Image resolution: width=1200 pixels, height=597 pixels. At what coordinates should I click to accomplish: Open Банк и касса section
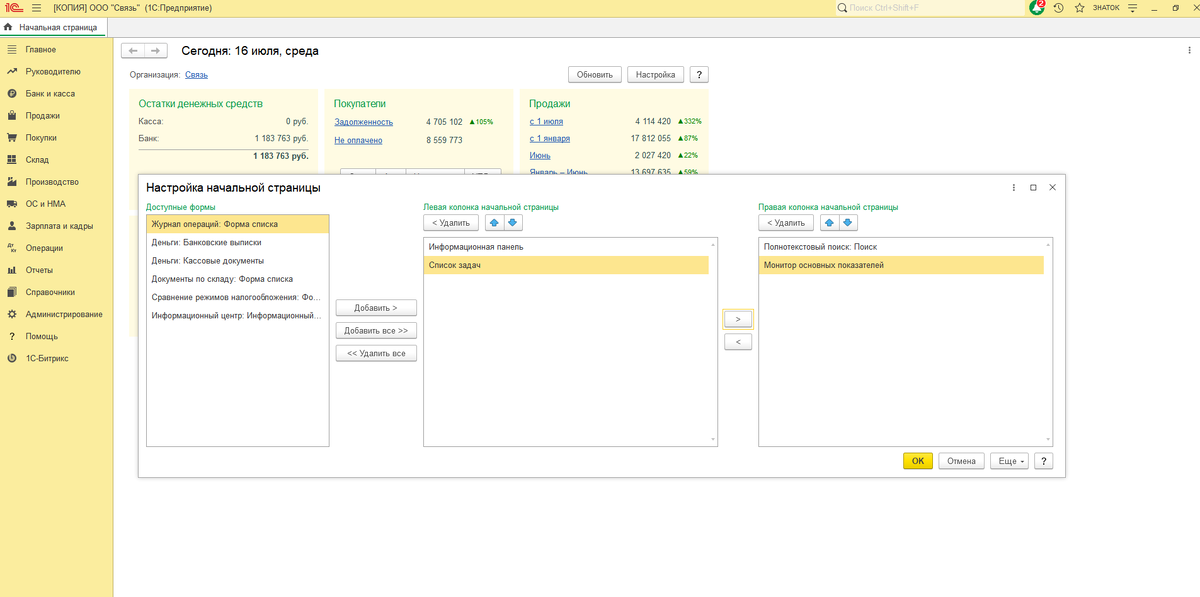(50, 93)
